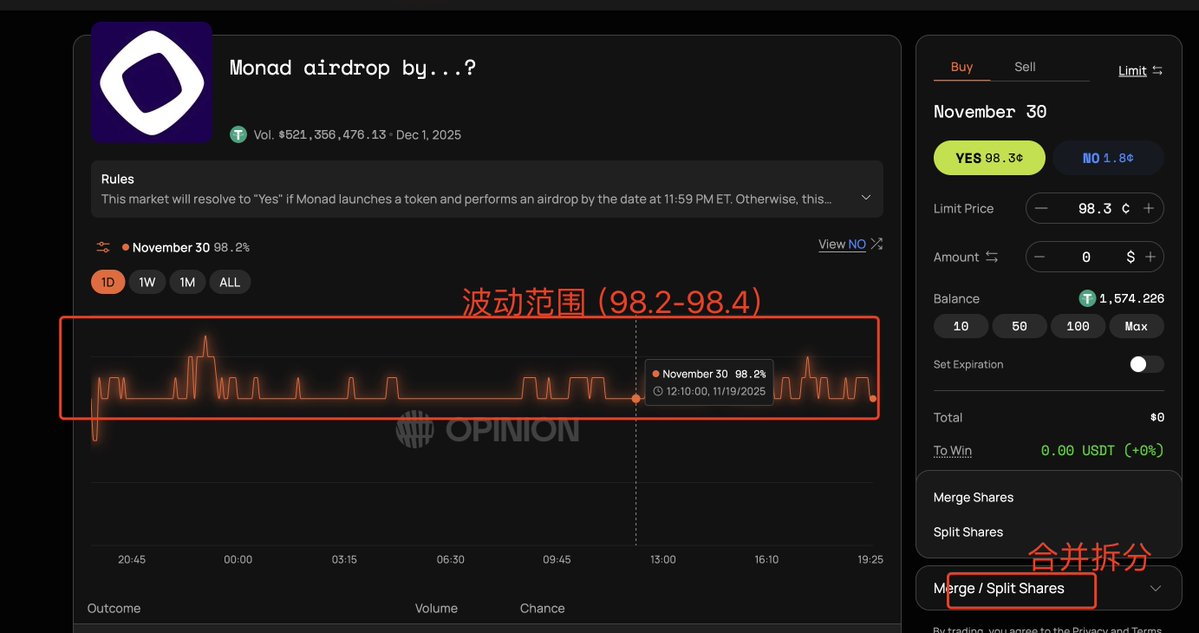1199x633 pixels.
Task: Click the Monad market logo thumbnail
Action: click(151, 82)
